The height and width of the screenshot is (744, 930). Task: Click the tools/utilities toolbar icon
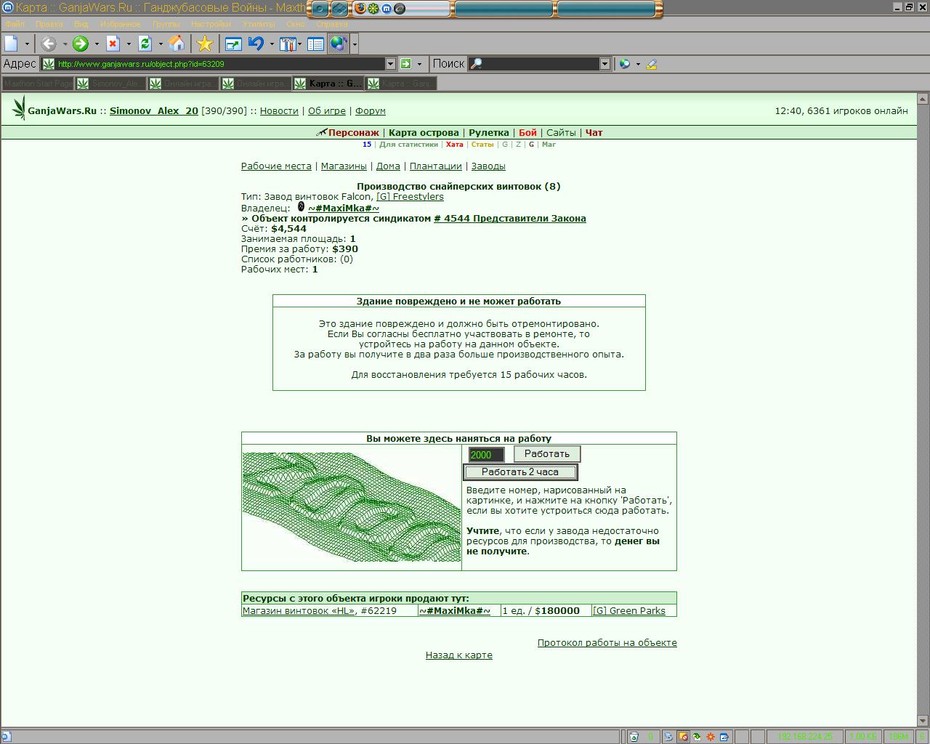point(287,44)
